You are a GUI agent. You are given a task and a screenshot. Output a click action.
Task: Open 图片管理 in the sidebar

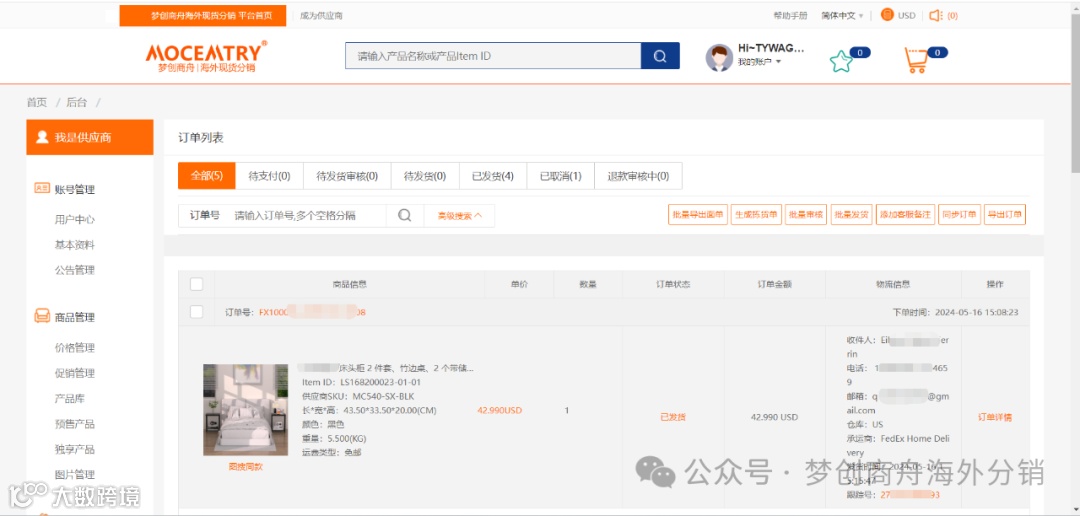(x=75, y=475)
